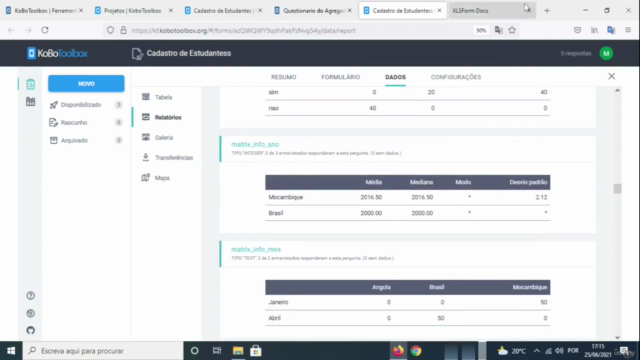This screenshot has width=640, height=360.
Task: Select the DADOS tab
Action: (396, 77)
